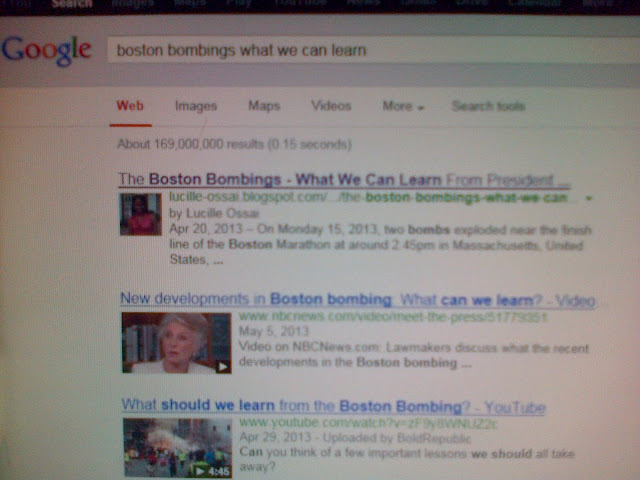Click the 'by Lucille Ossai' author link
The image size is (640, 480).
(x=214, y=213)
